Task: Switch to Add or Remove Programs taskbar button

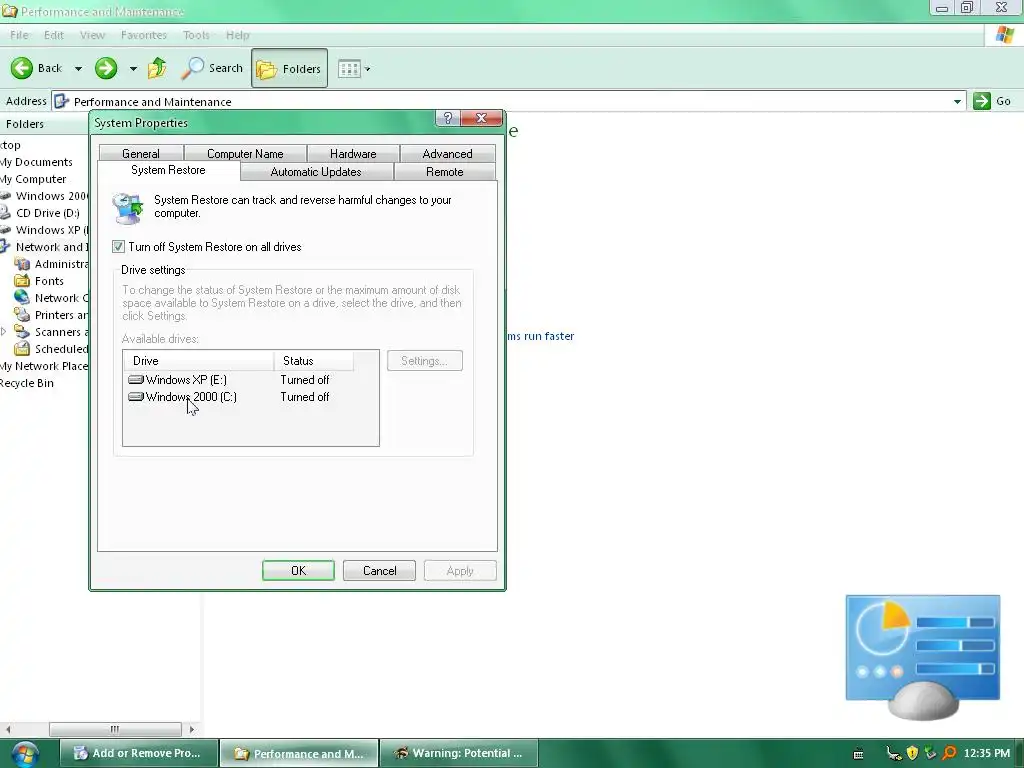Action: pos(138,753)
